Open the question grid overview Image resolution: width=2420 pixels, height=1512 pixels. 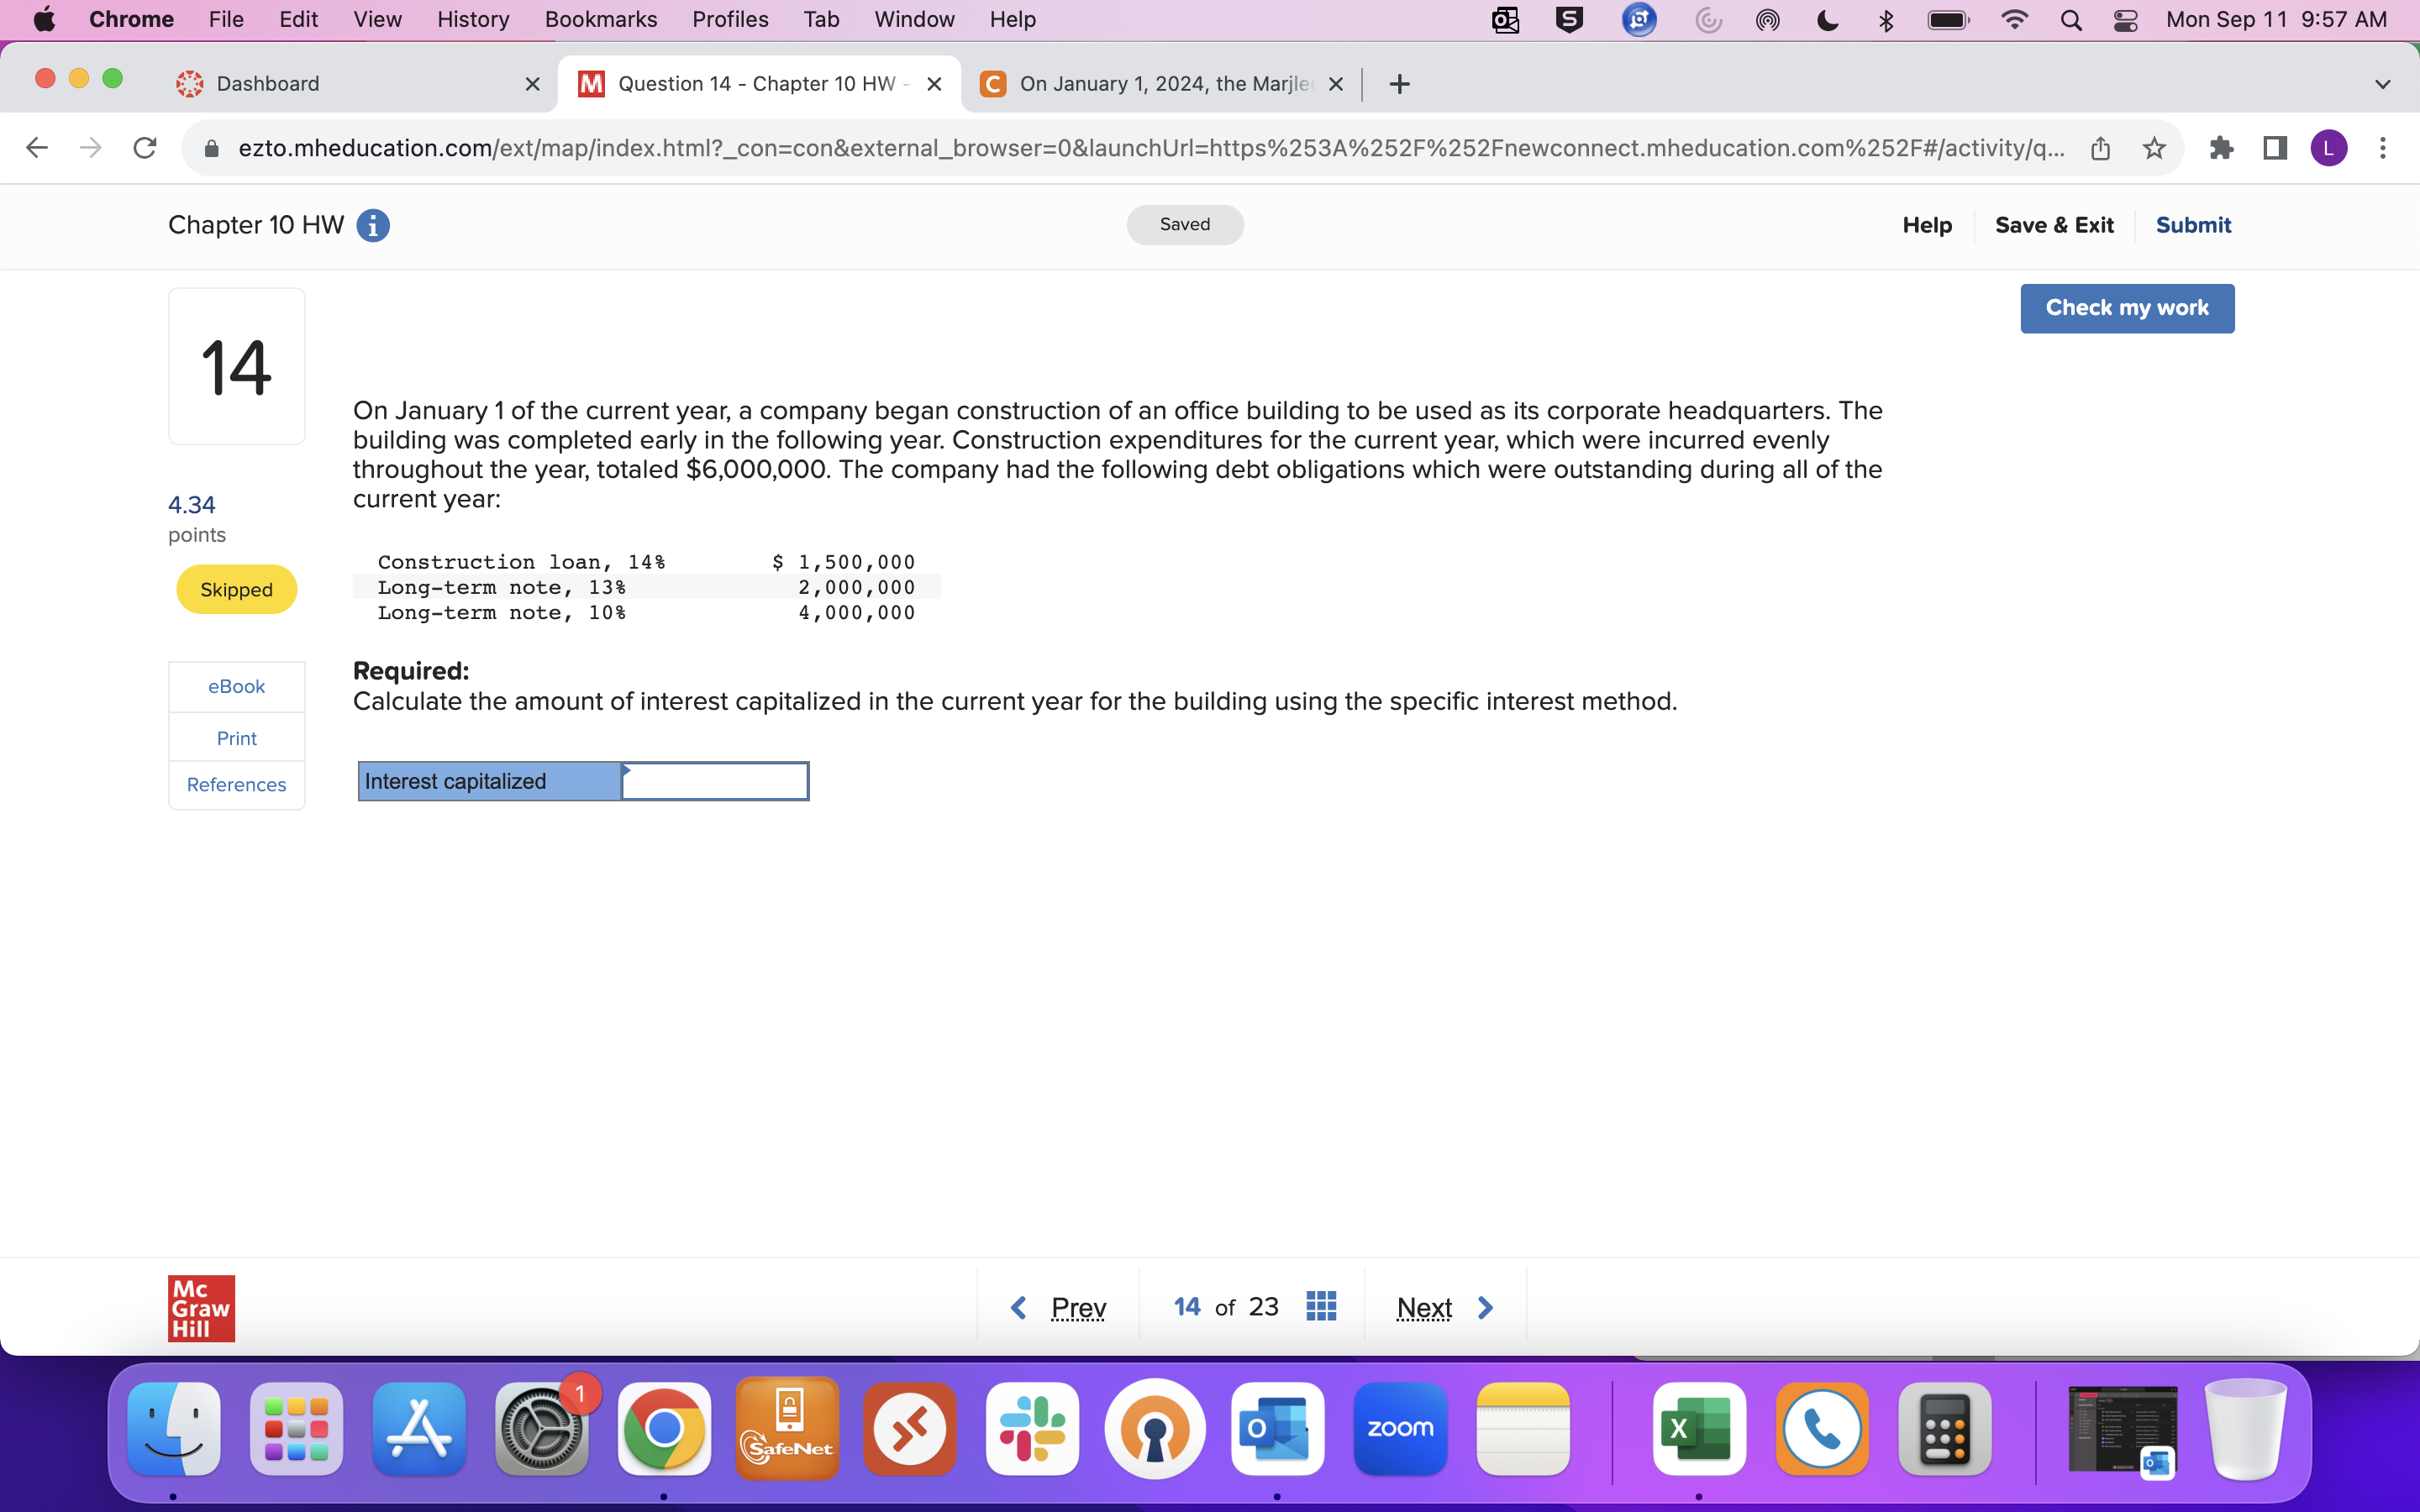pyautogui.click(x=1323, y=1305)
